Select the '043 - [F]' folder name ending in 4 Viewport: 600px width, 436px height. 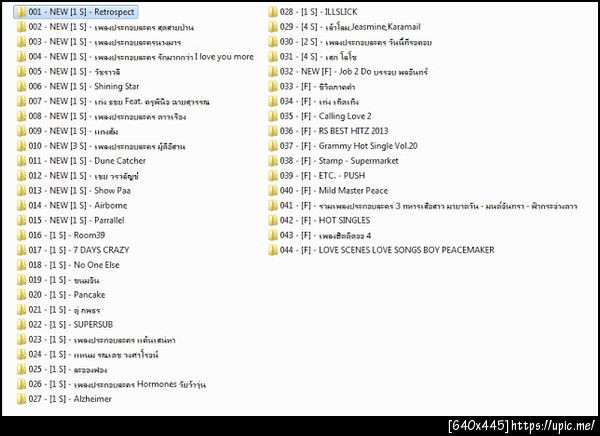(325, 235)
